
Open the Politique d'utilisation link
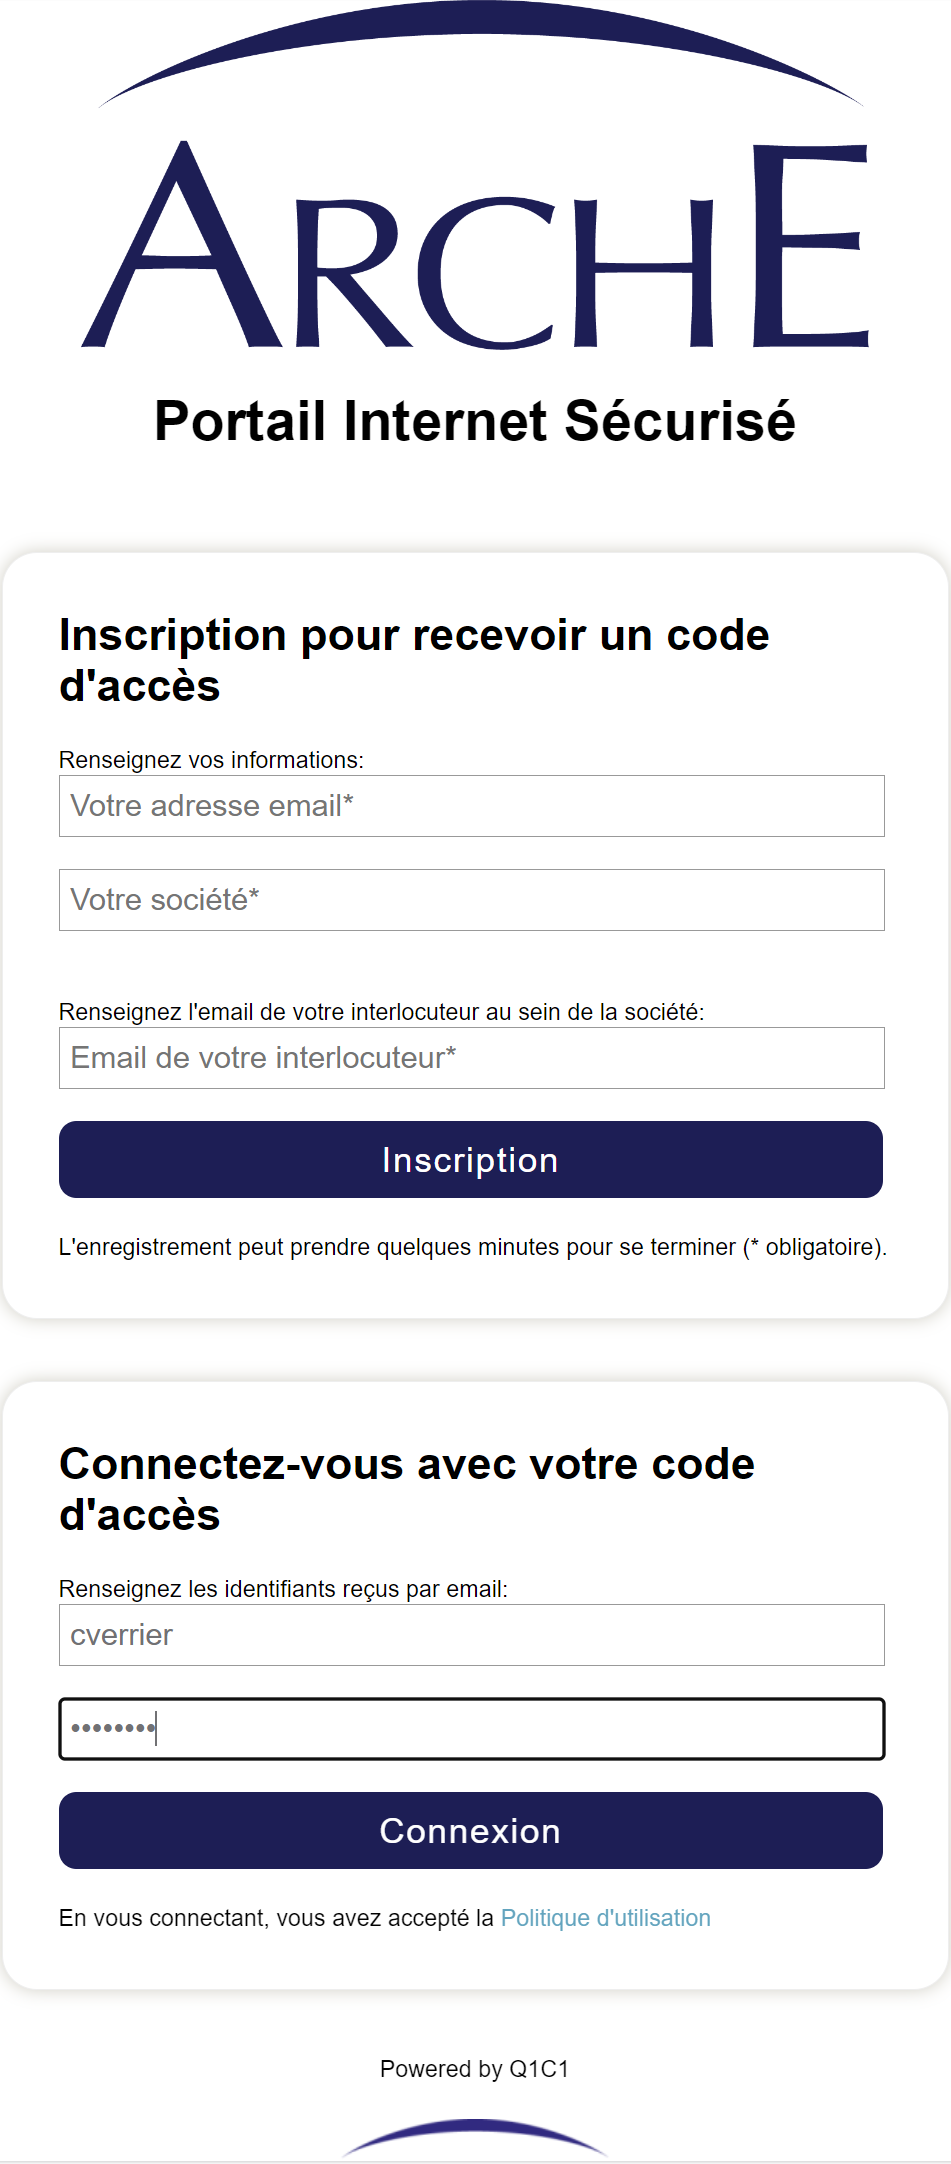(x=605, y=1918)
